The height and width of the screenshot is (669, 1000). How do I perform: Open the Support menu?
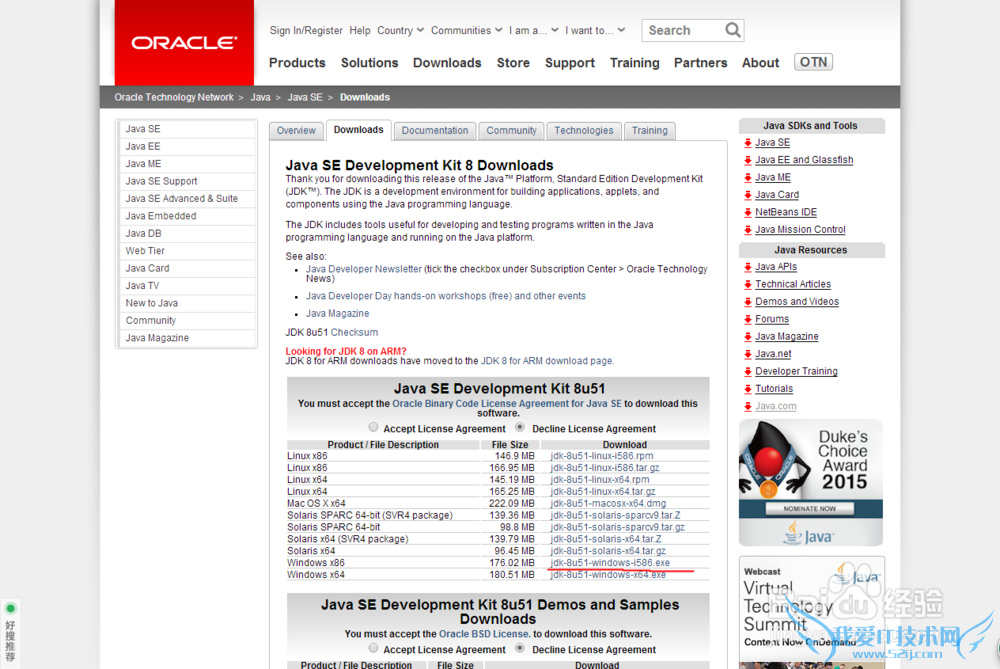pos(570,62)
